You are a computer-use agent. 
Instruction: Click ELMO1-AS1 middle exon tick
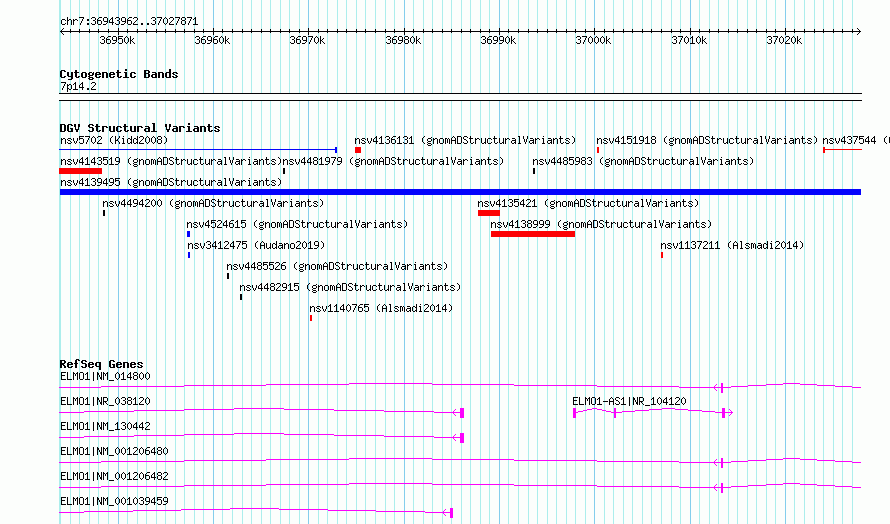(x=615, y=413)
